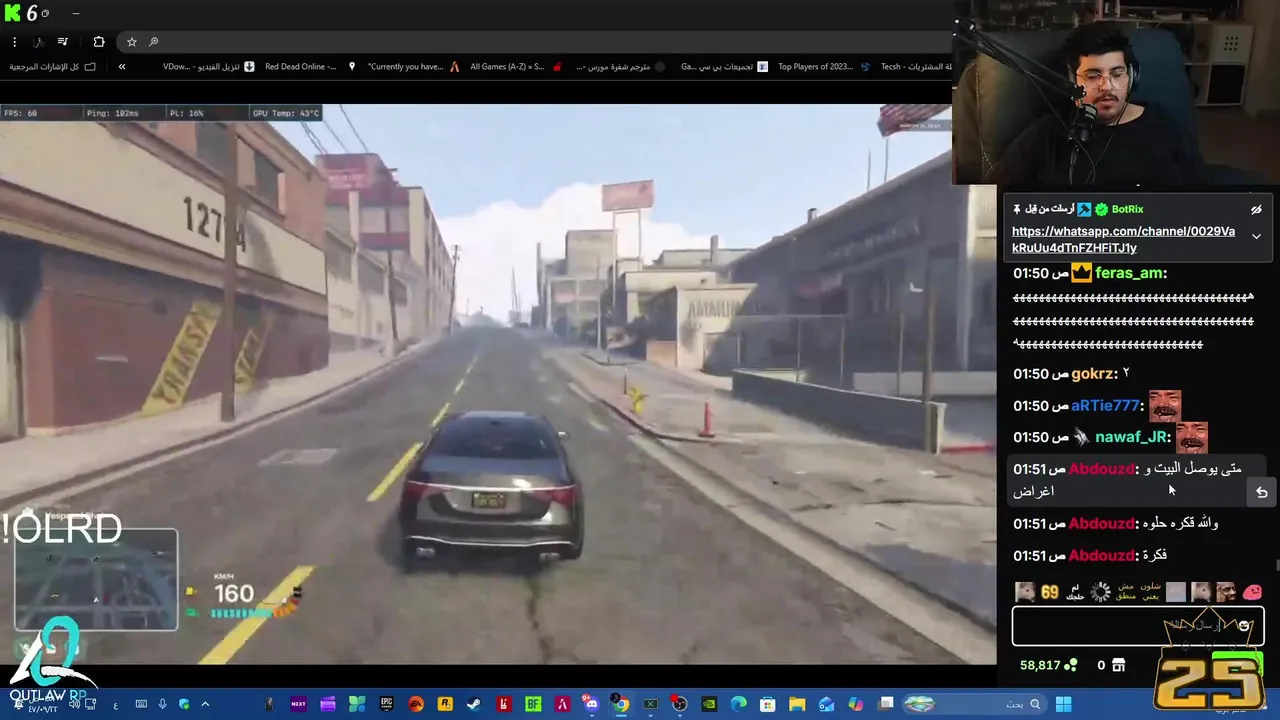Click the microphone icon in system tray
The height and width of the screenshot is (720, 1280).
coord(161,705)
